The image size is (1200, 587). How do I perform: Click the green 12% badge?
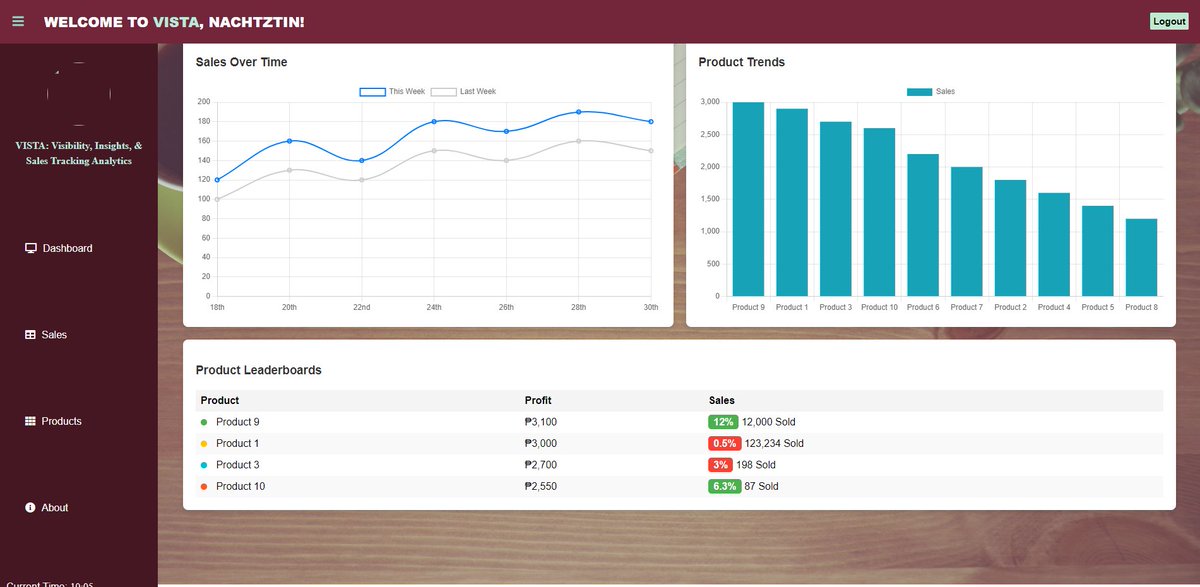click(x=723, y=422)
